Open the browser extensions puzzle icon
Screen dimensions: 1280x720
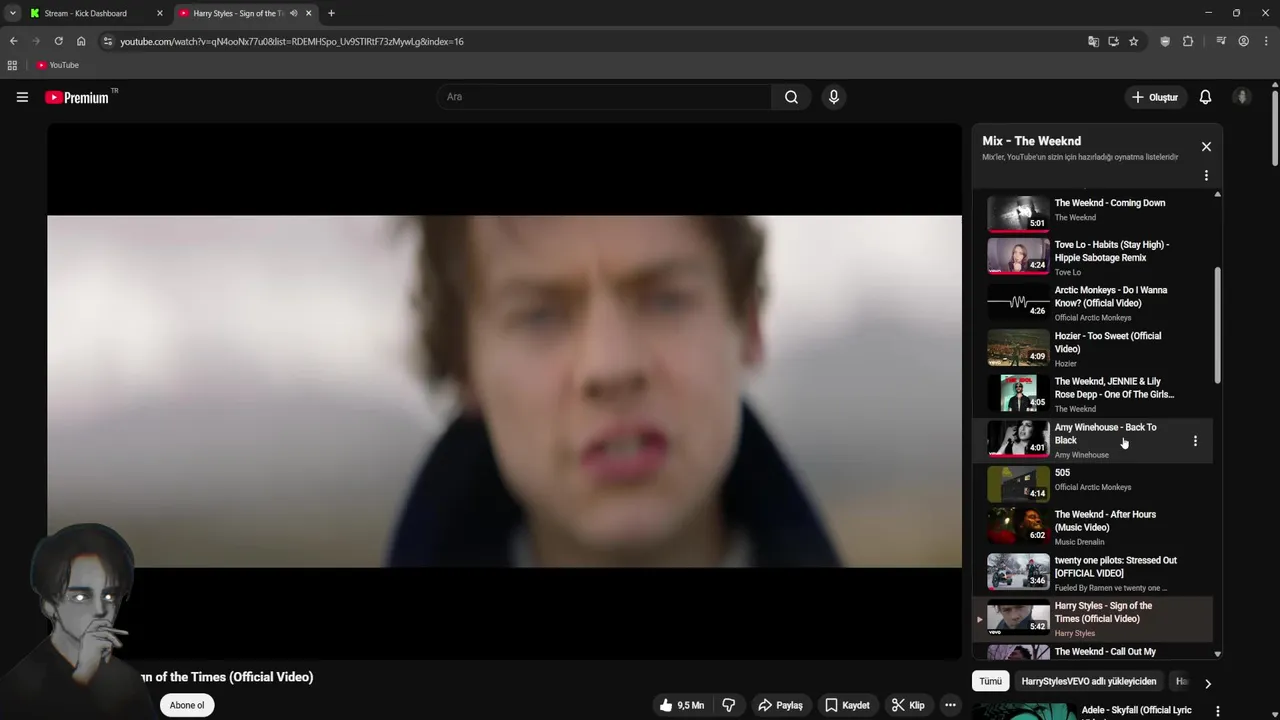click(x=1188, y=41)
